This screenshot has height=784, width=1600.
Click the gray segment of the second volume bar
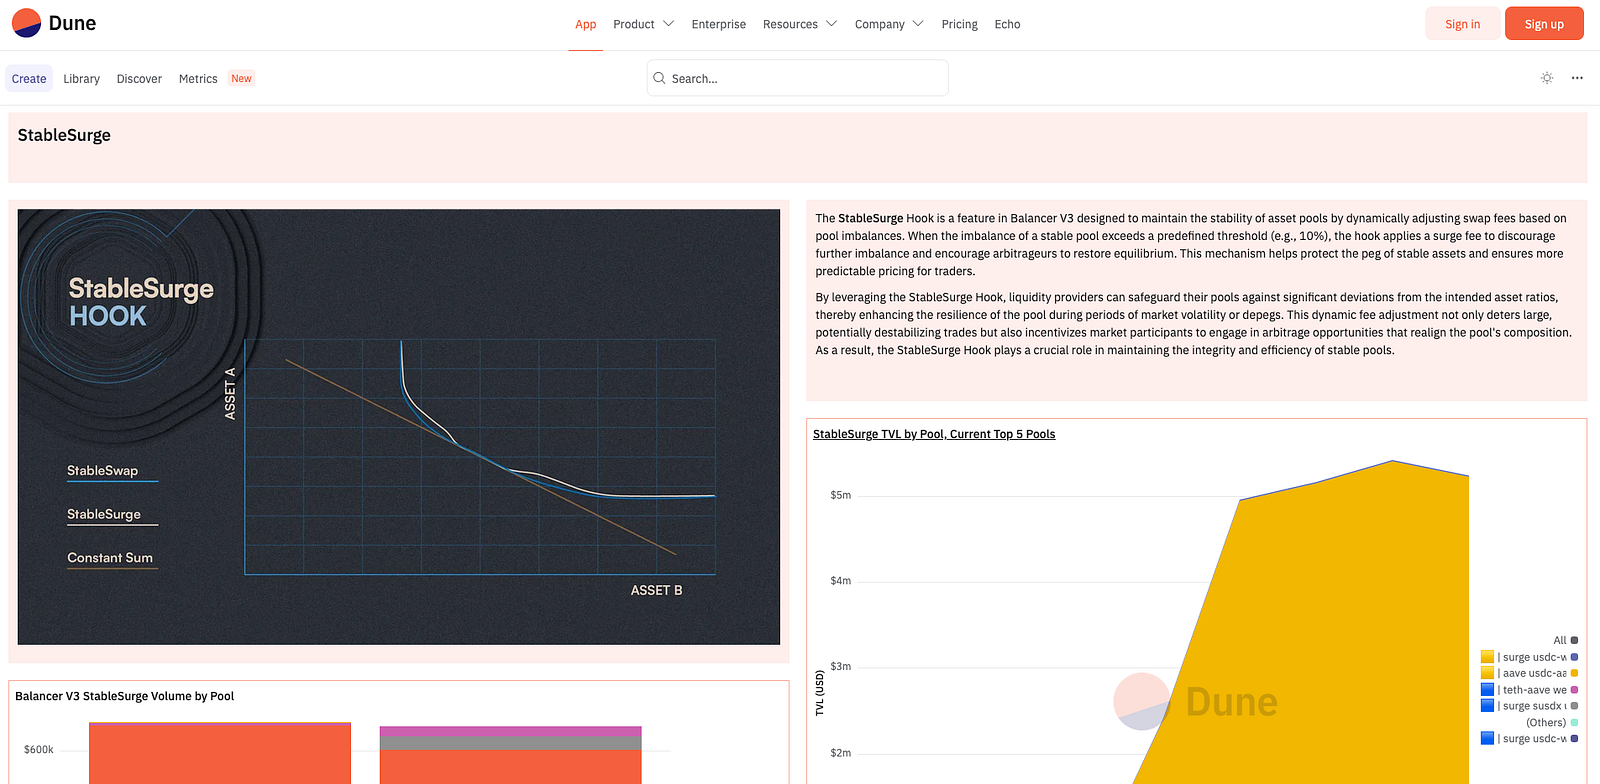pos(510,743)
